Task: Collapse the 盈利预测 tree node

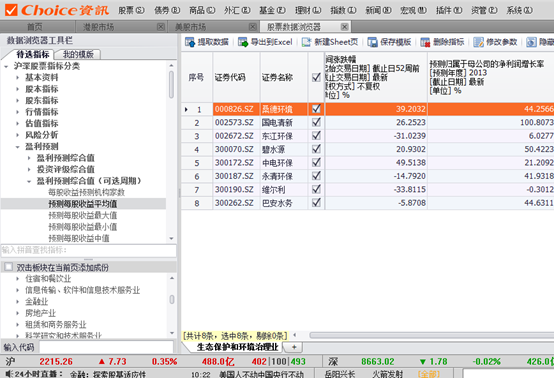Action: (18, 147)
